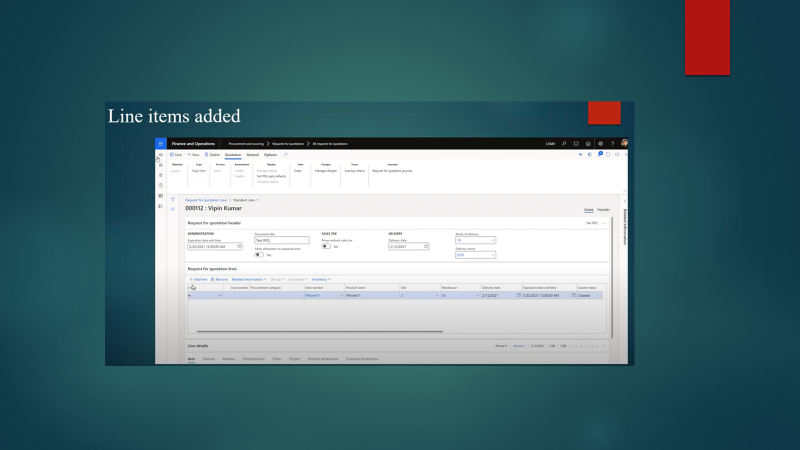
Task: Open the notifications bell in top bar
Action: tap(576, 144)
